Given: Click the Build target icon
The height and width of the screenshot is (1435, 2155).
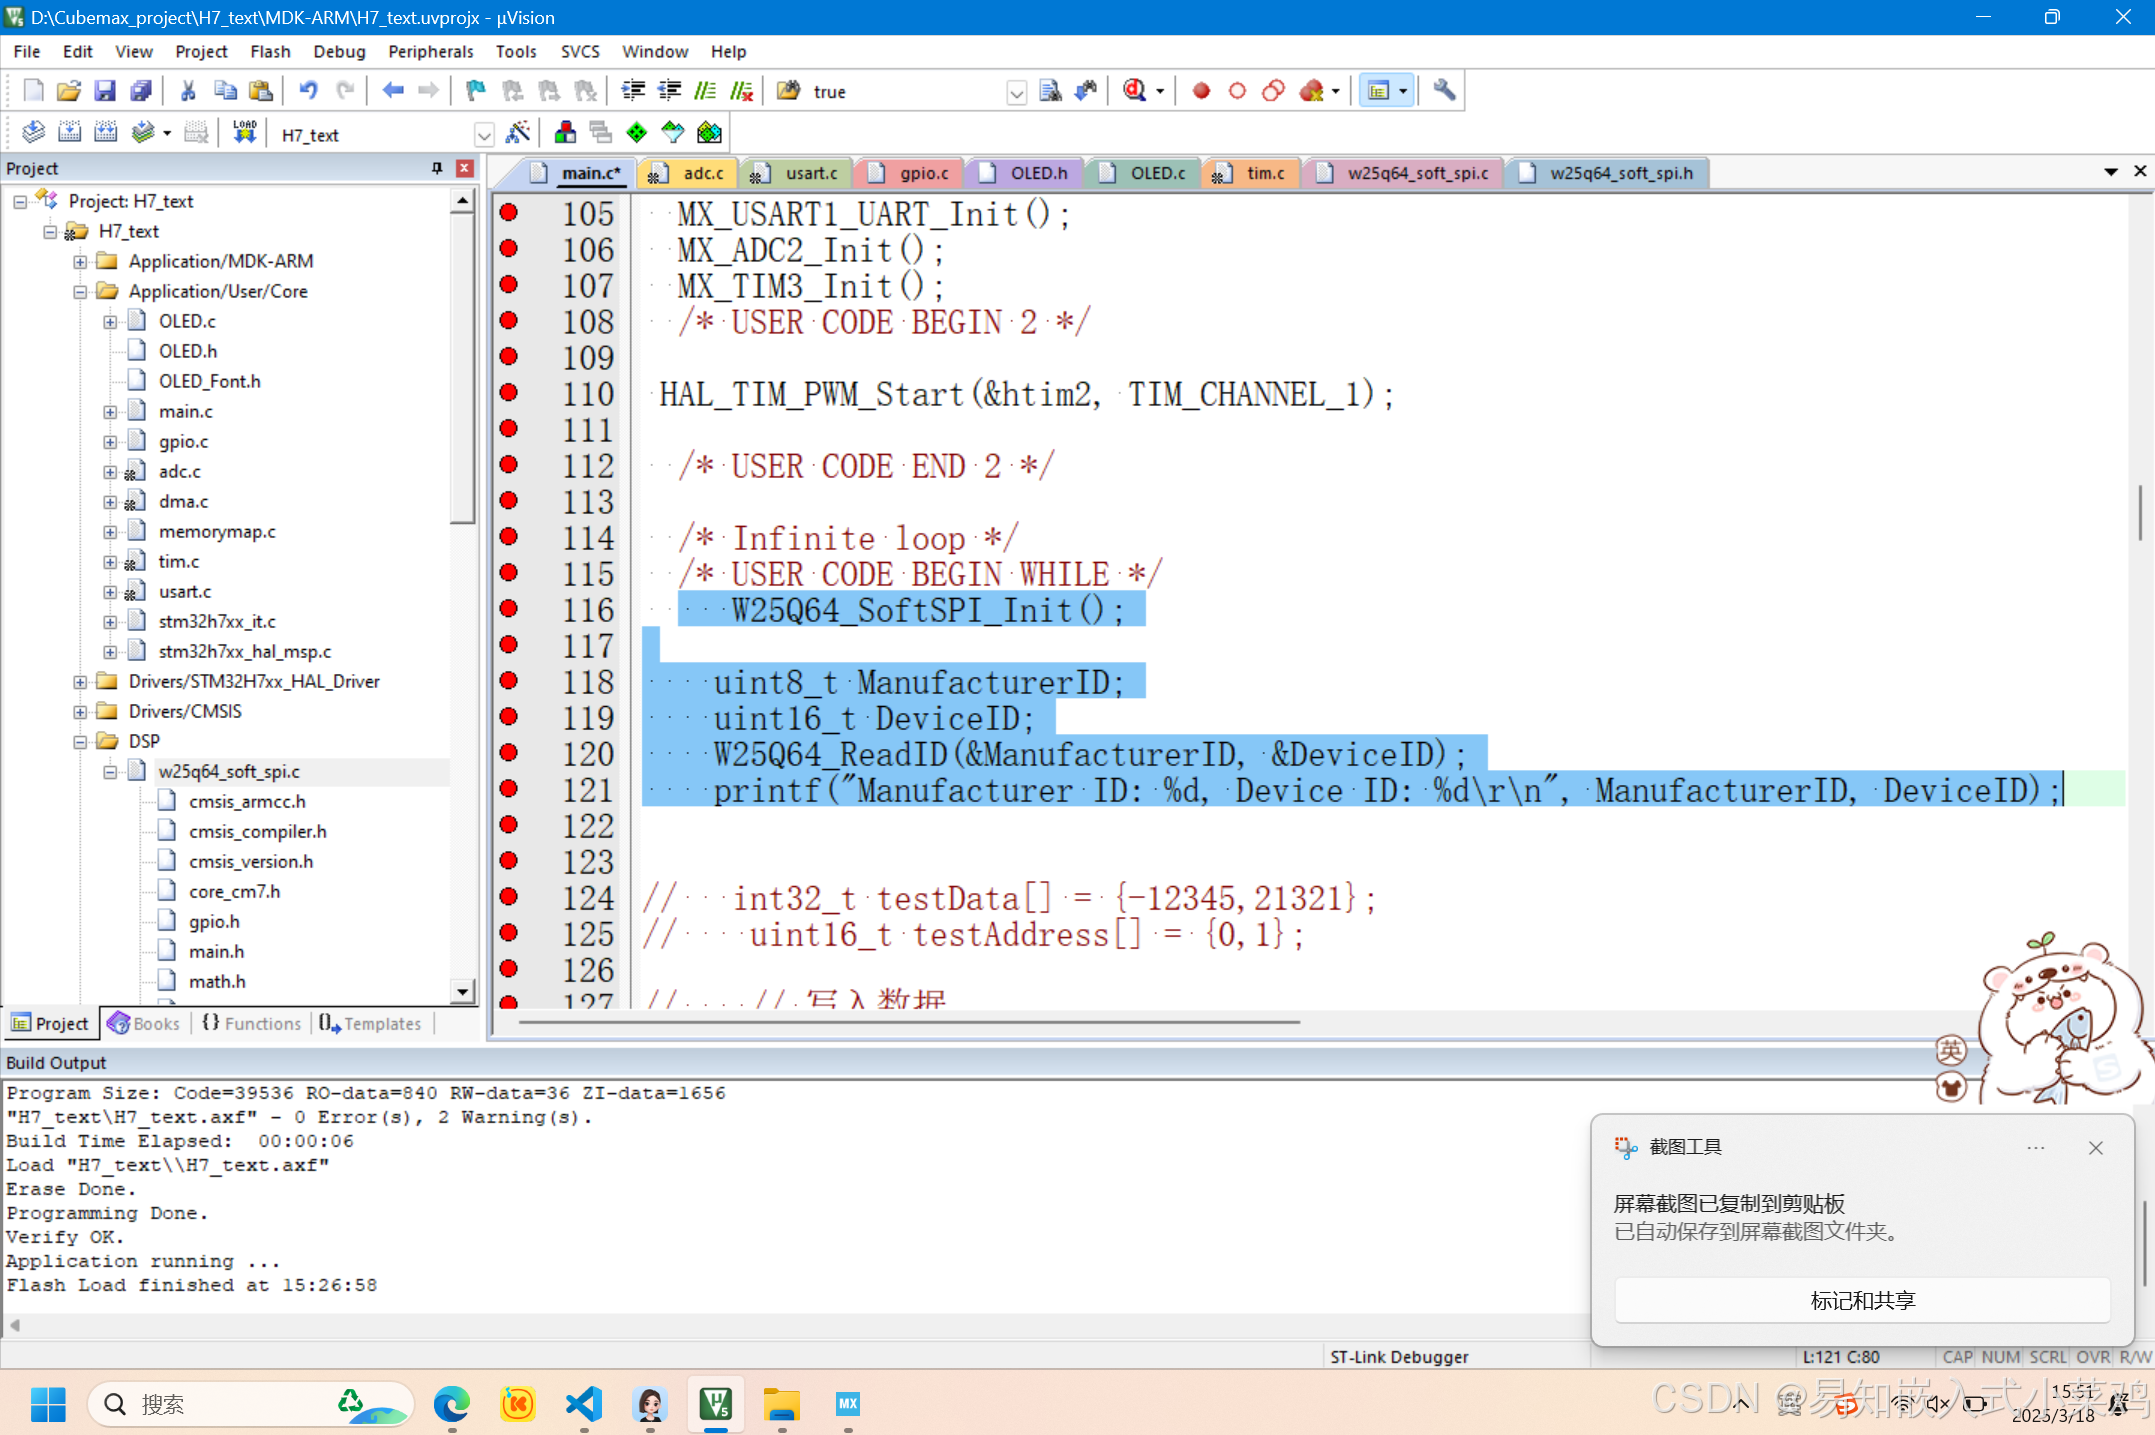Looking at the screenshot, I should [69, 133].
